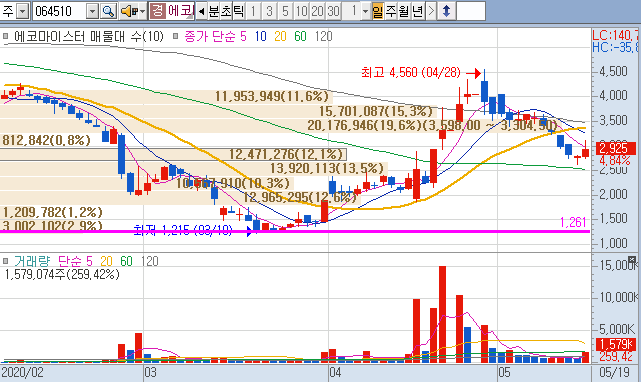641x382 pixels.
Task: Select the 일 daily chart toggle
Action: (378, 11)
